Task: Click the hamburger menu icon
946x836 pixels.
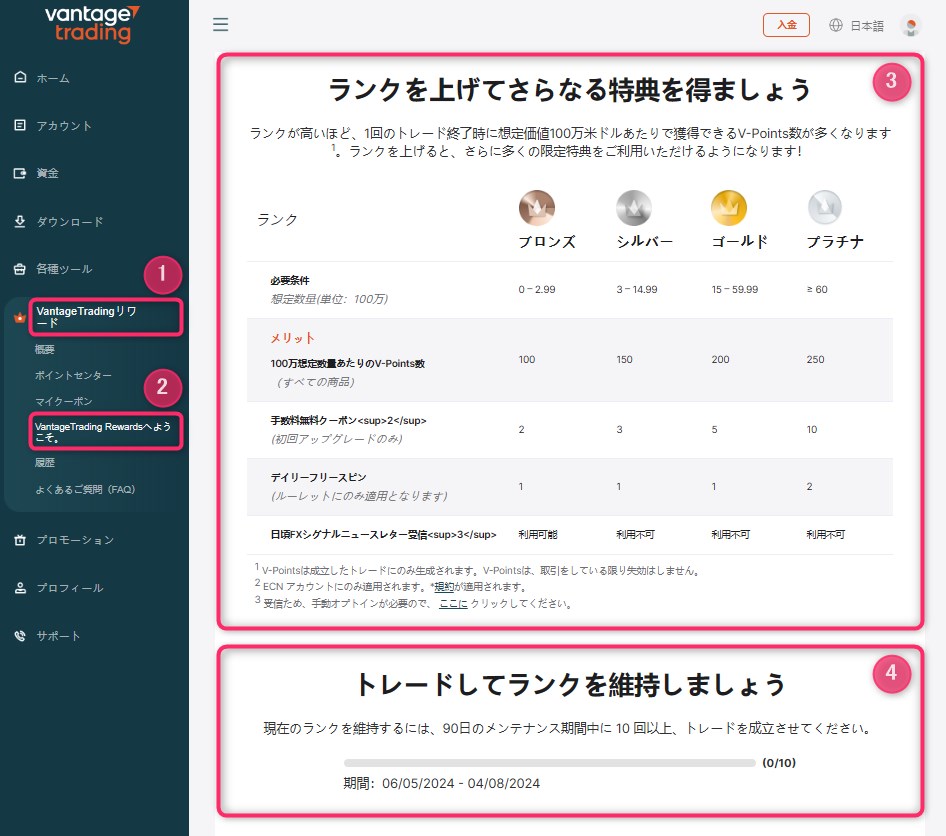Action: click(221, 25)
